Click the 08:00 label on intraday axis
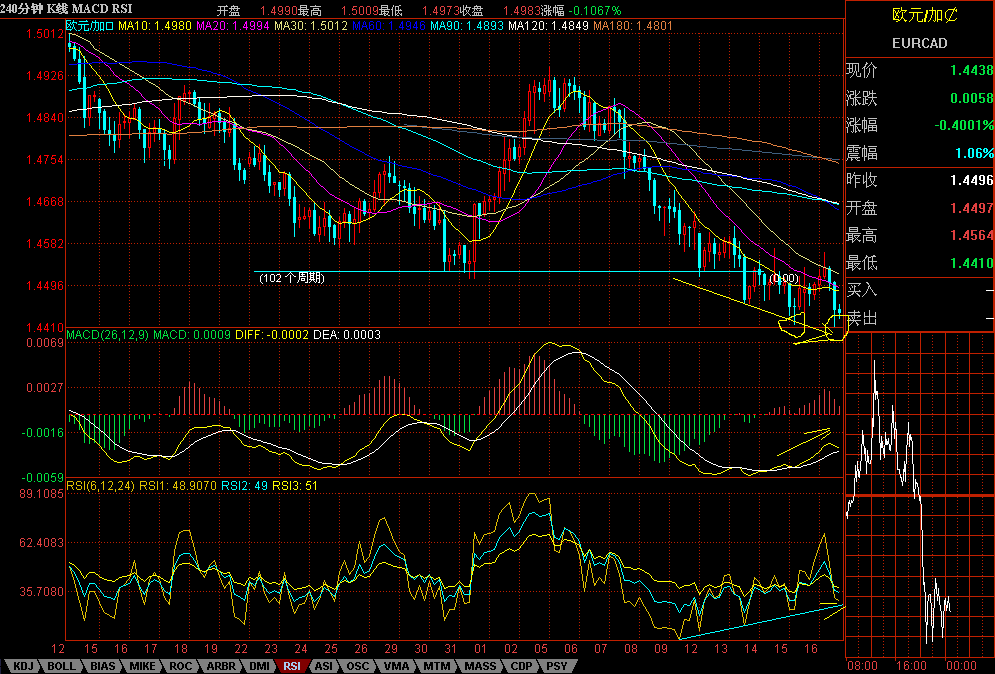The height and width of the screenshot is (674, 995). tap(862, 666)
